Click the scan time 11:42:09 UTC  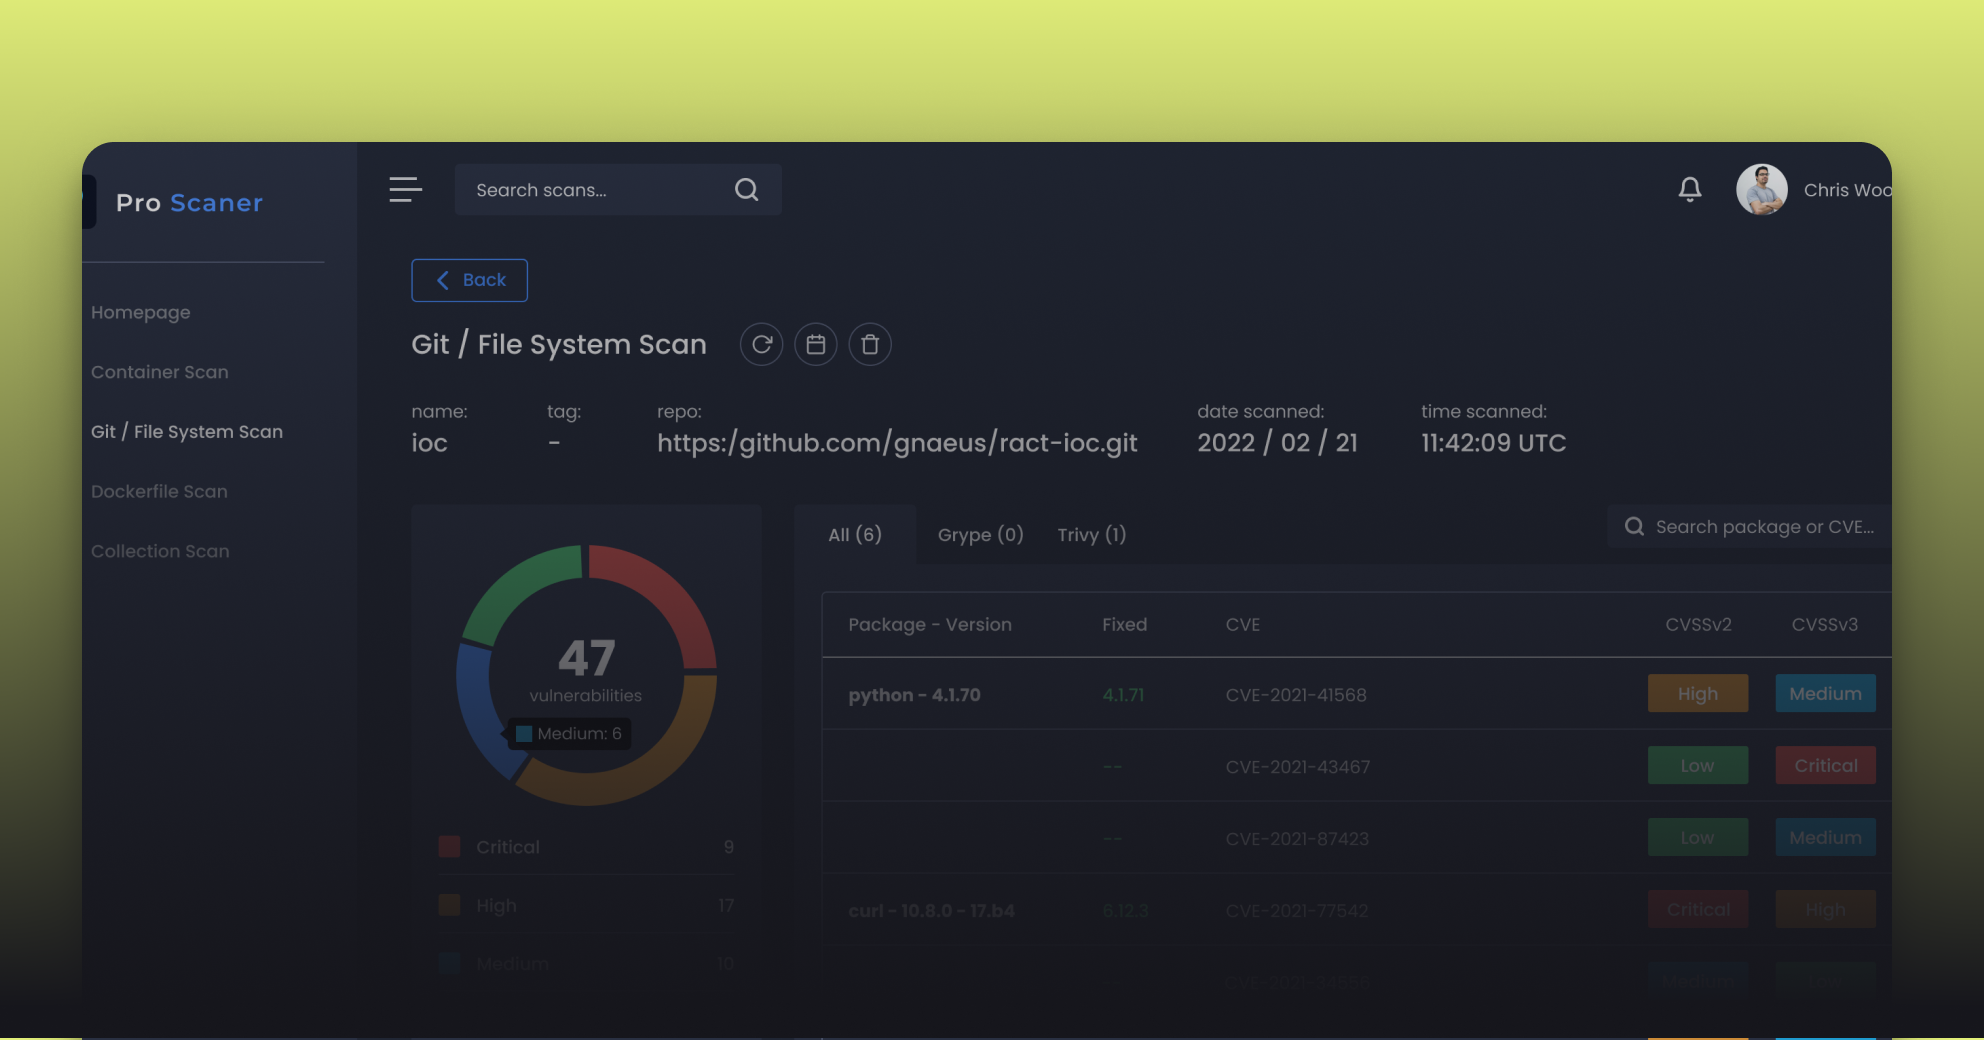[1494, 443]
